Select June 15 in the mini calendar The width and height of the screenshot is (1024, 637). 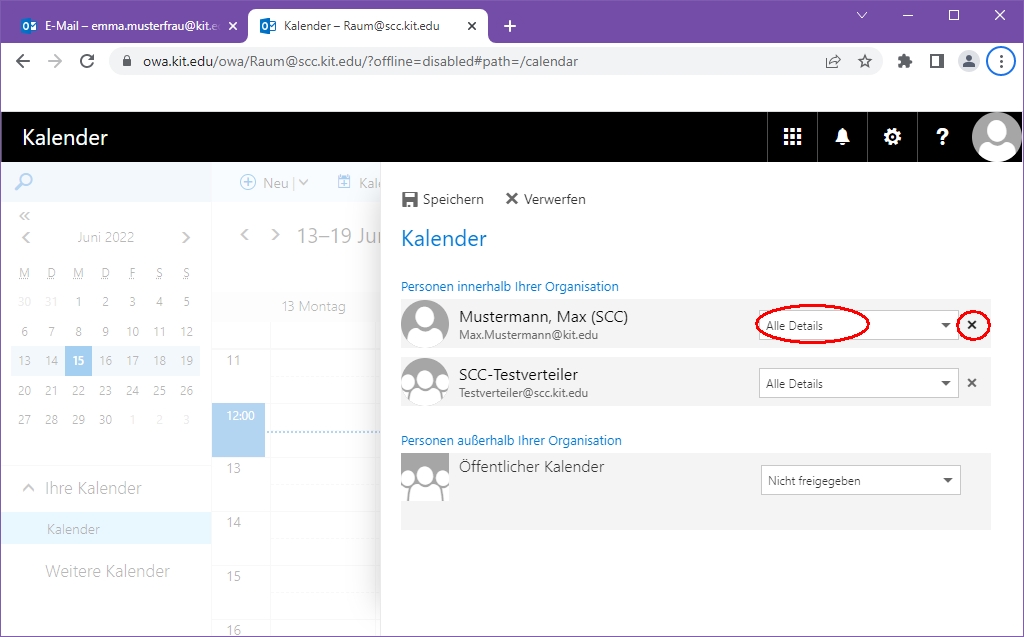click(79, 361)
